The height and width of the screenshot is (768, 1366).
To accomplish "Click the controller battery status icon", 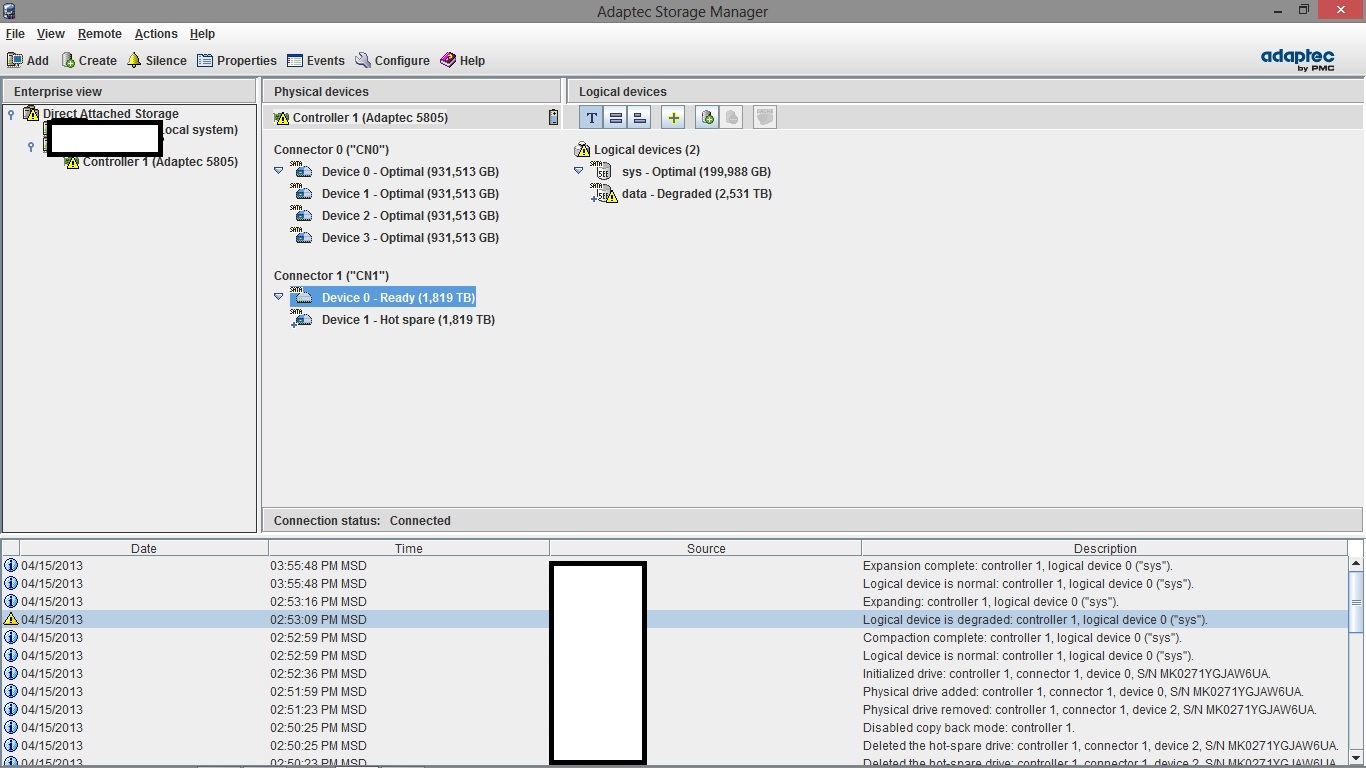I will [x=553, y=118].
